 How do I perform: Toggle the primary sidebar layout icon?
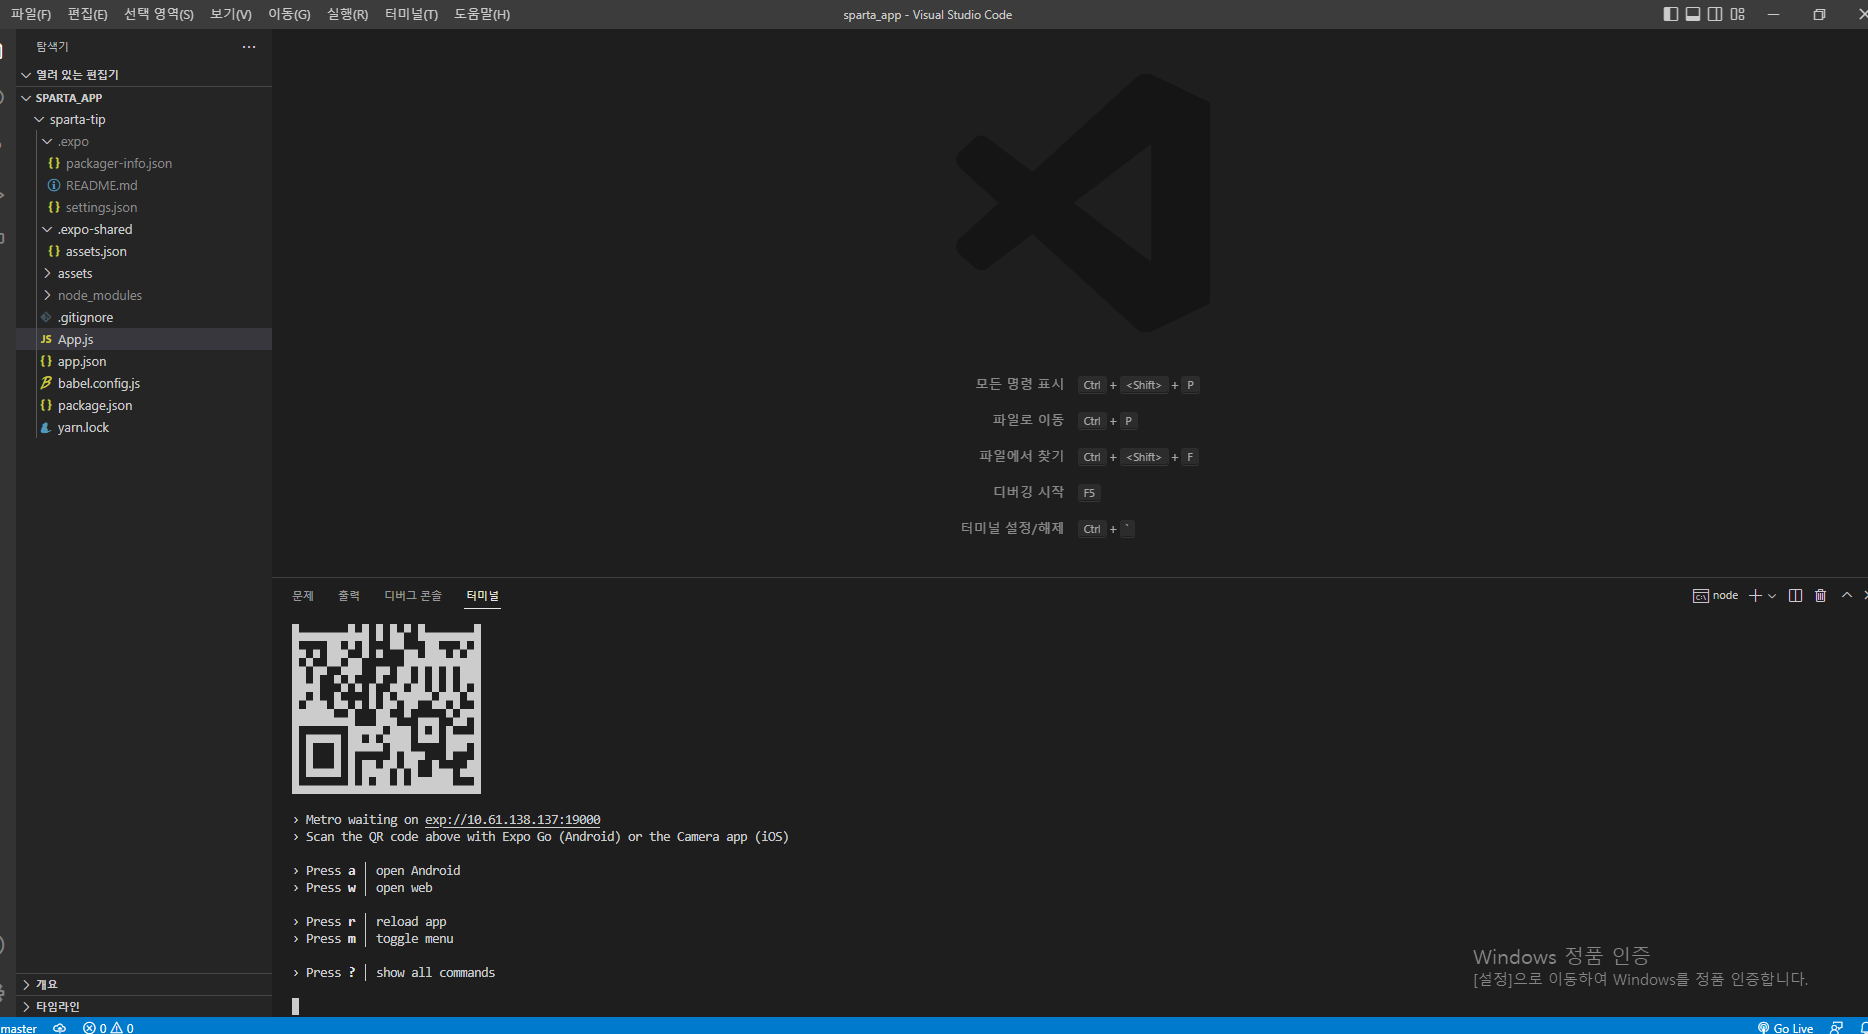coord(1671,14)
